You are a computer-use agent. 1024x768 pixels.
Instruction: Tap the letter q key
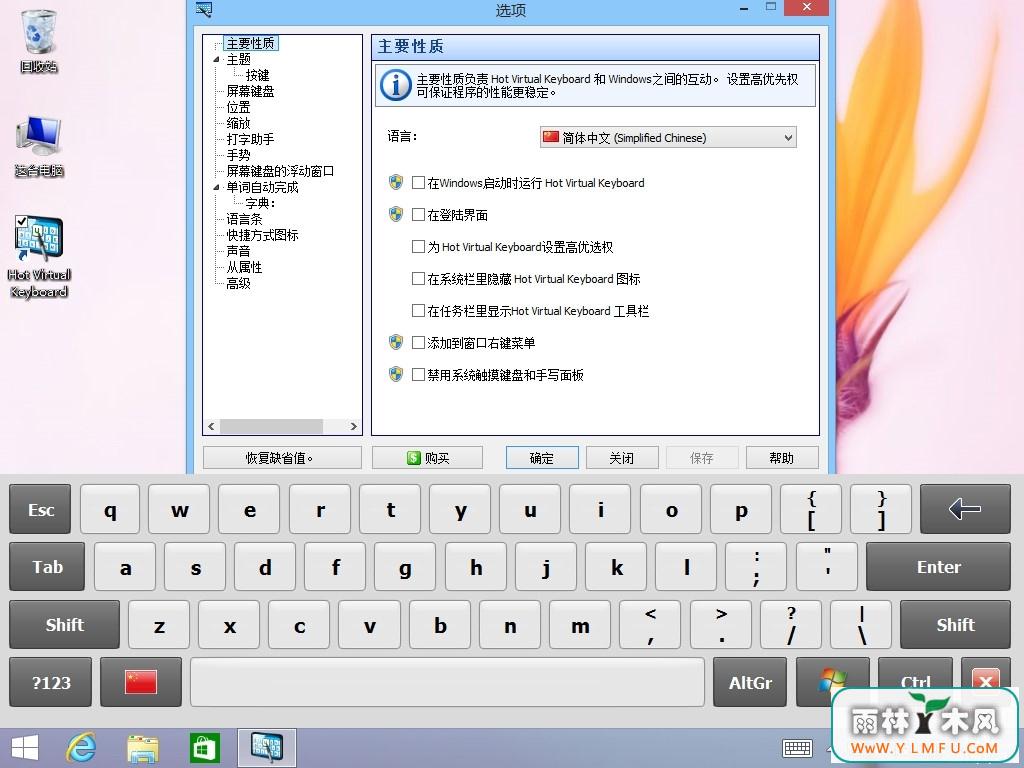pyautogui.click(x=110, y=509)
